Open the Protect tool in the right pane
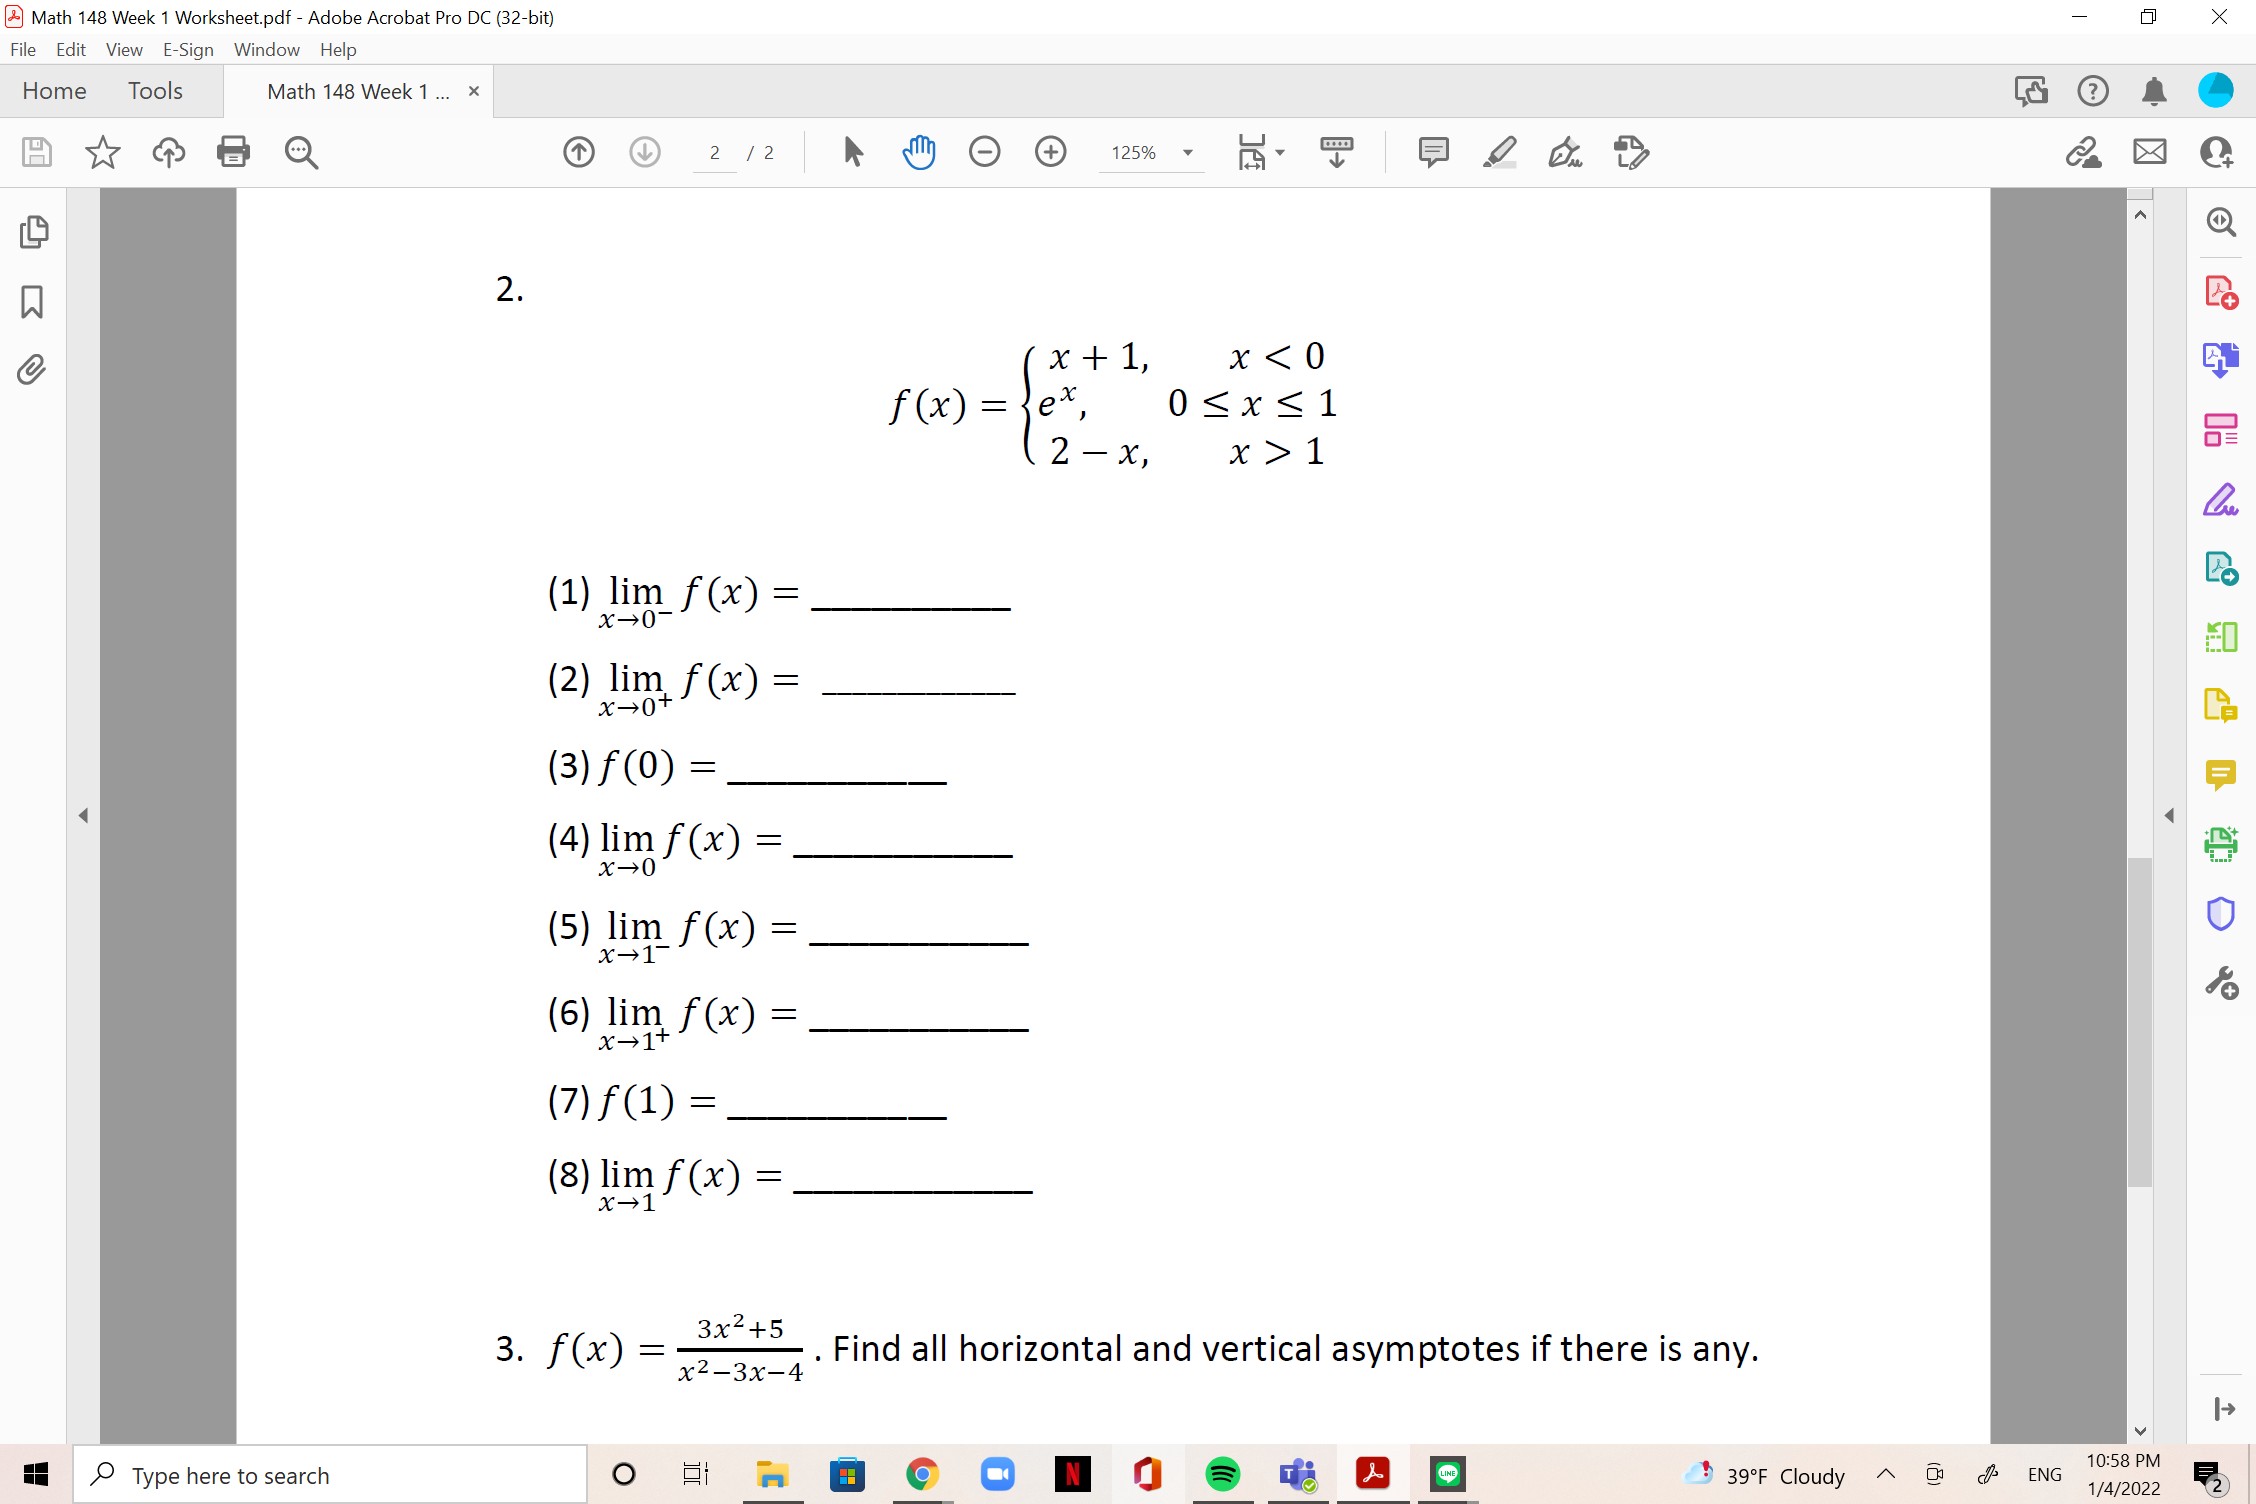The width and height of the screenshot is (2256, 1504). click(2221, 912)
